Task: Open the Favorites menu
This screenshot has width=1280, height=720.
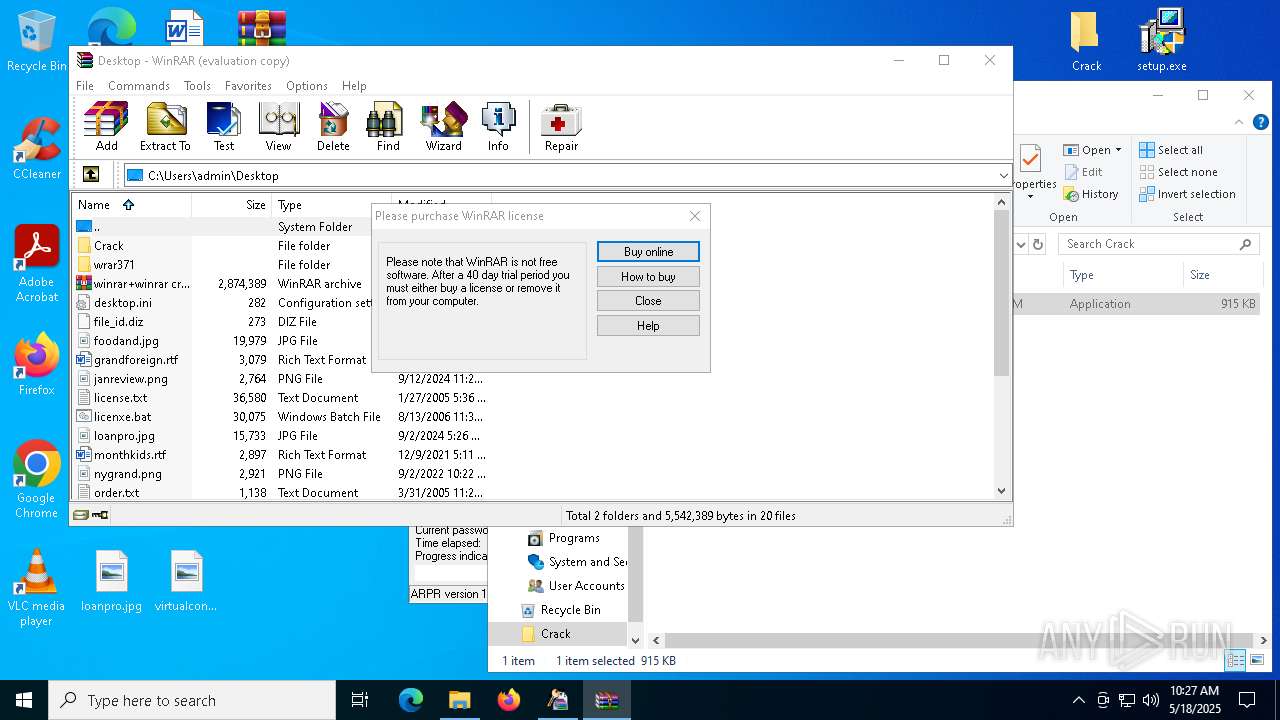Action: [248, 86]
